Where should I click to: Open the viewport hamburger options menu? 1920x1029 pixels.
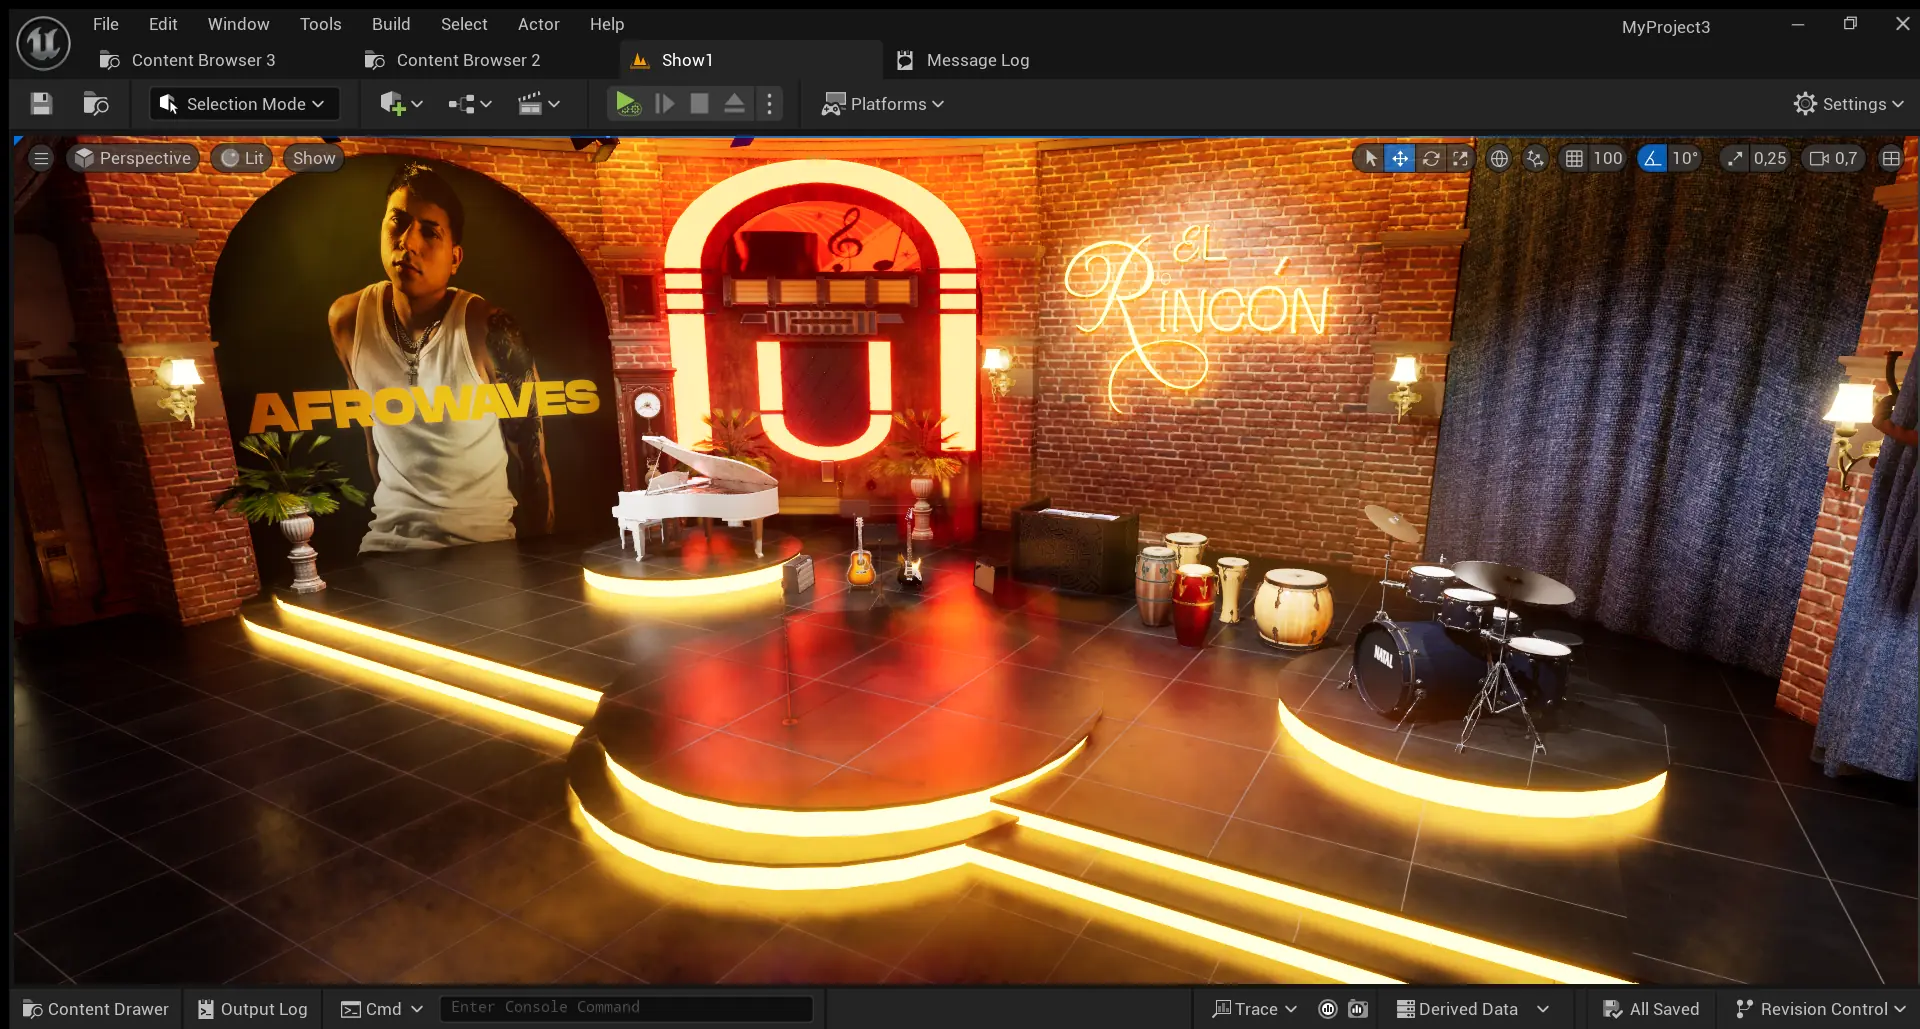click(x=41, y=158)
